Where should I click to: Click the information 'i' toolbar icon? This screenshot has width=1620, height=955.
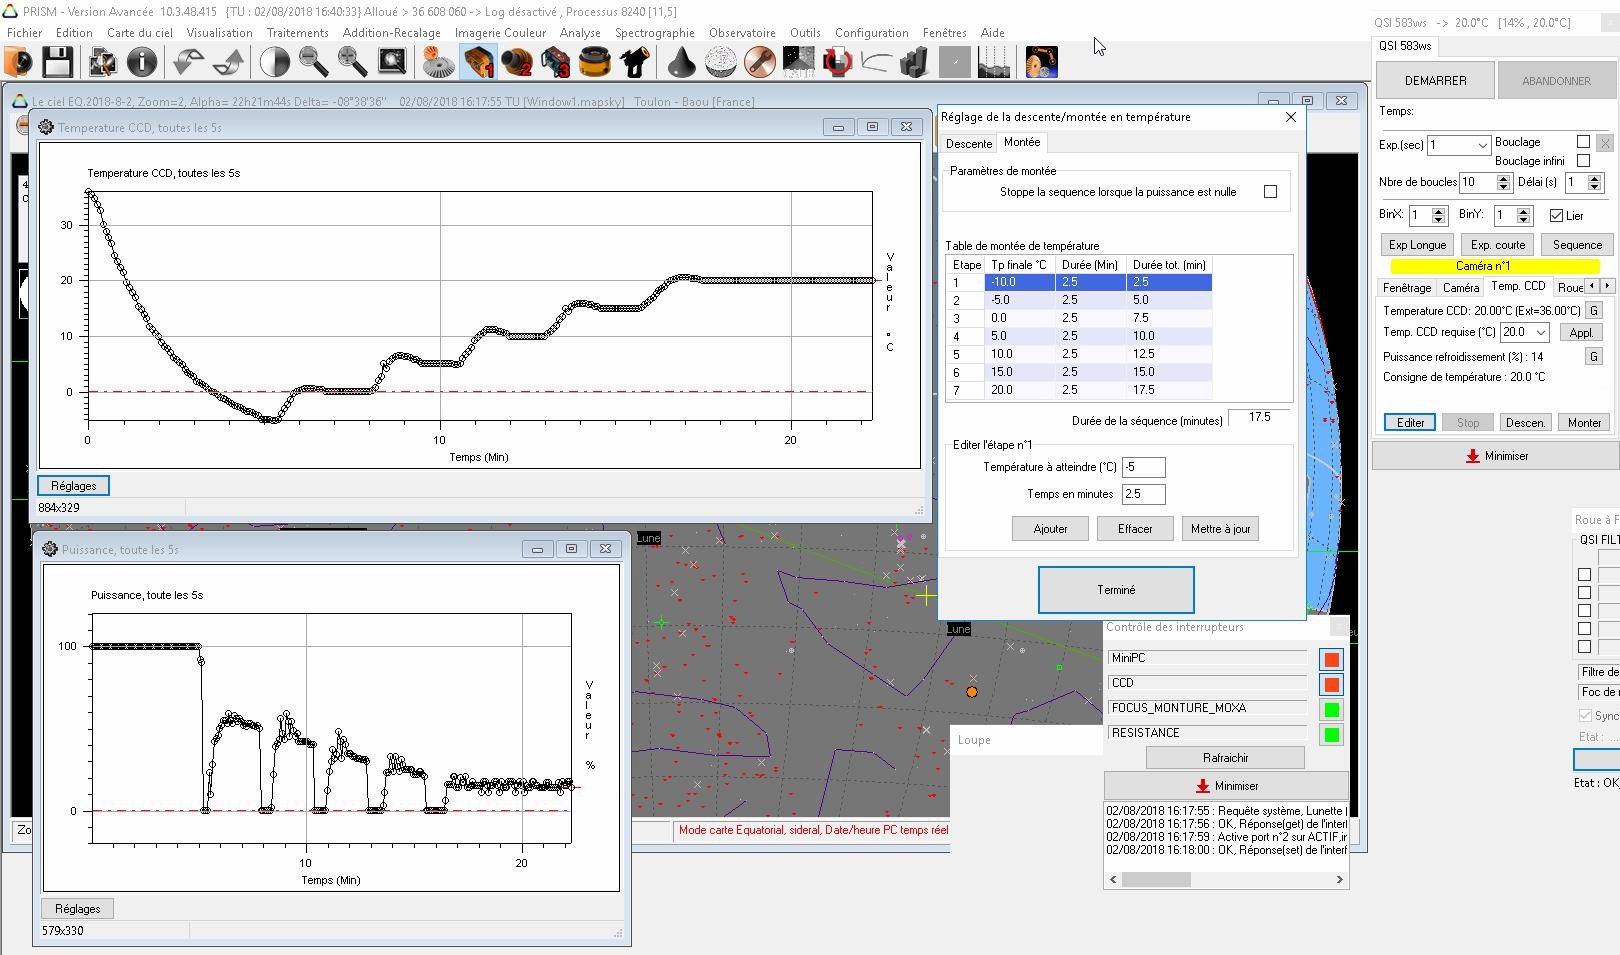click(142, 63)
